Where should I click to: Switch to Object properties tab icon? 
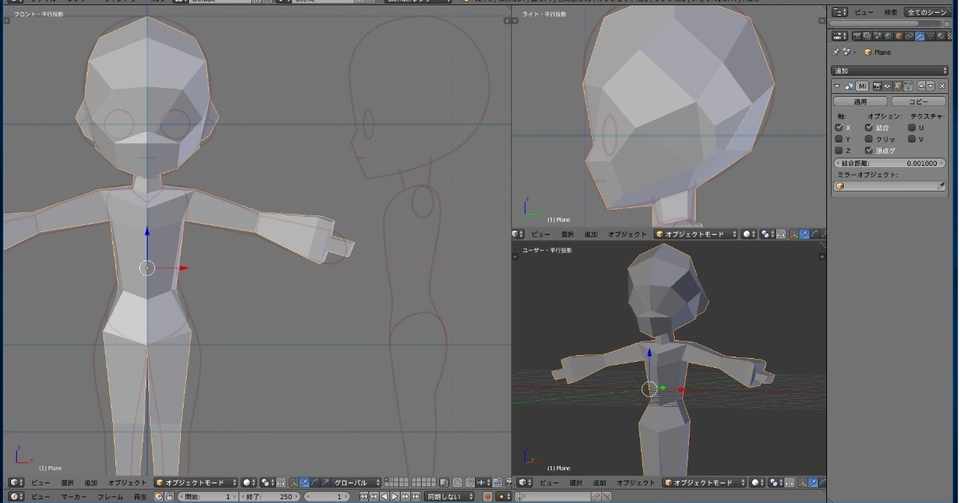click(x=899, y=35)
